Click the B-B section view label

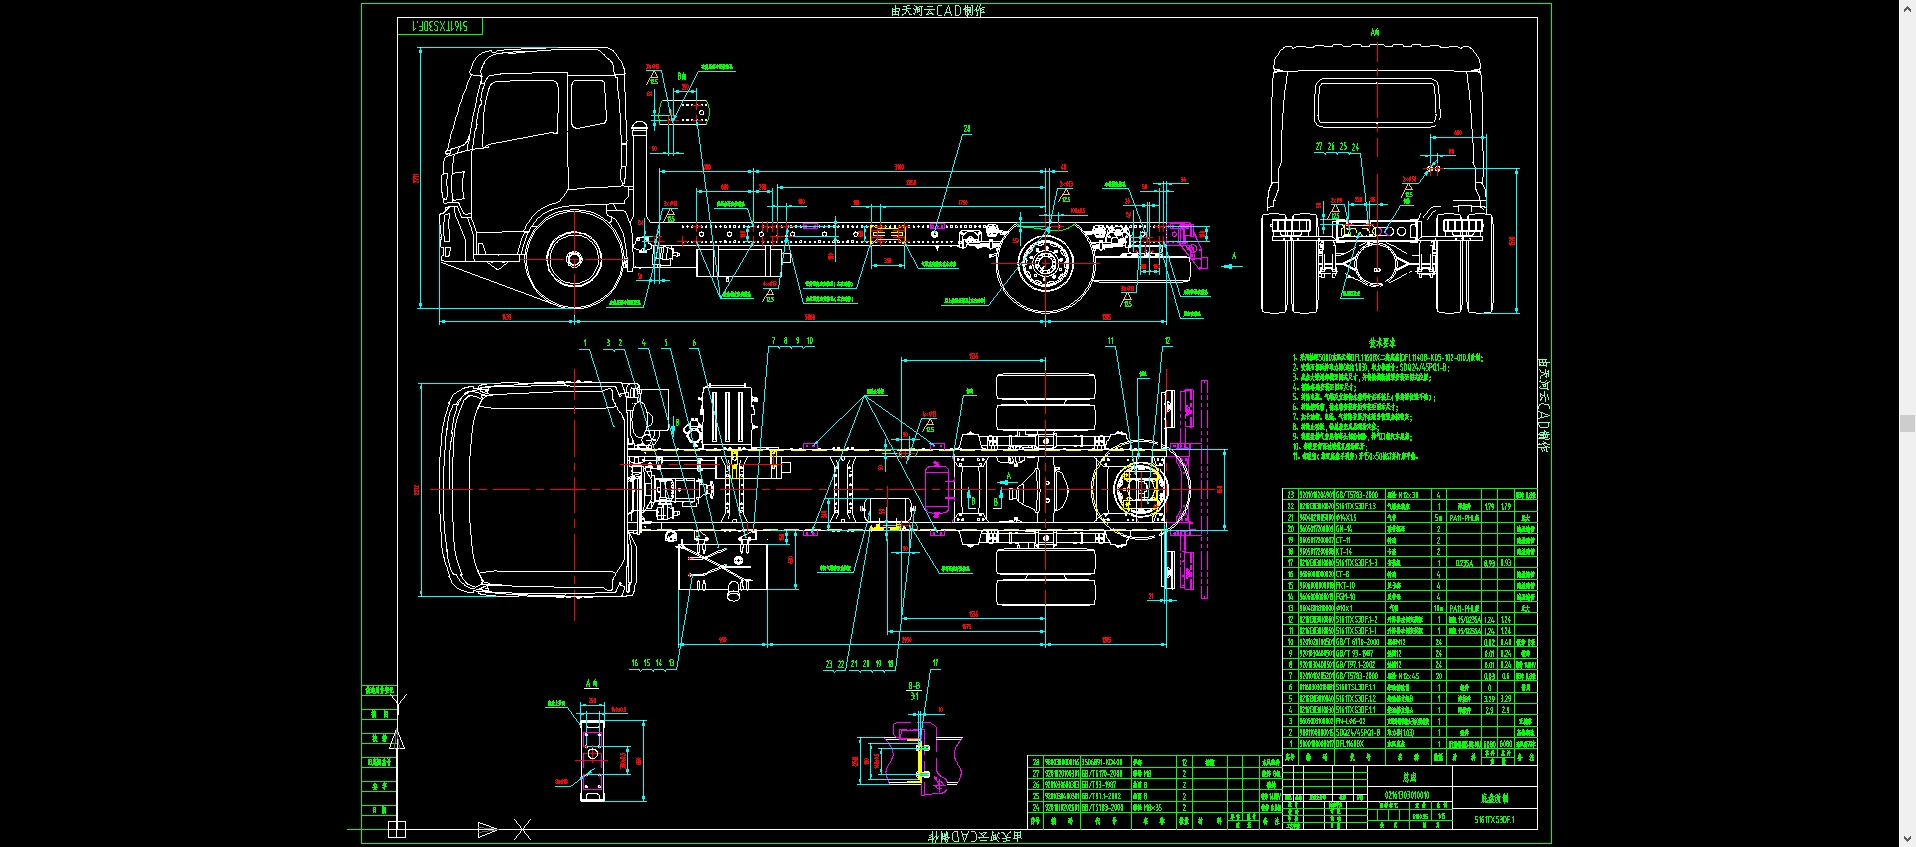click(x=914, y=686)
